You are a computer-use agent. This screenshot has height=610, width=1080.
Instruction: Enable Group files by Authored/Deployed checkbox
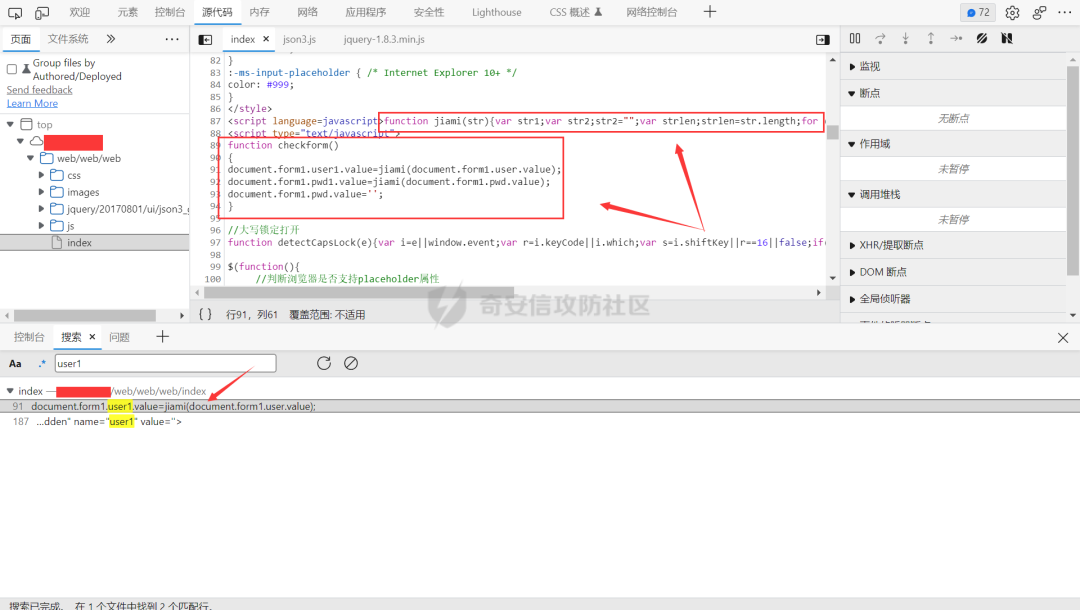click(x=12, y=69)
